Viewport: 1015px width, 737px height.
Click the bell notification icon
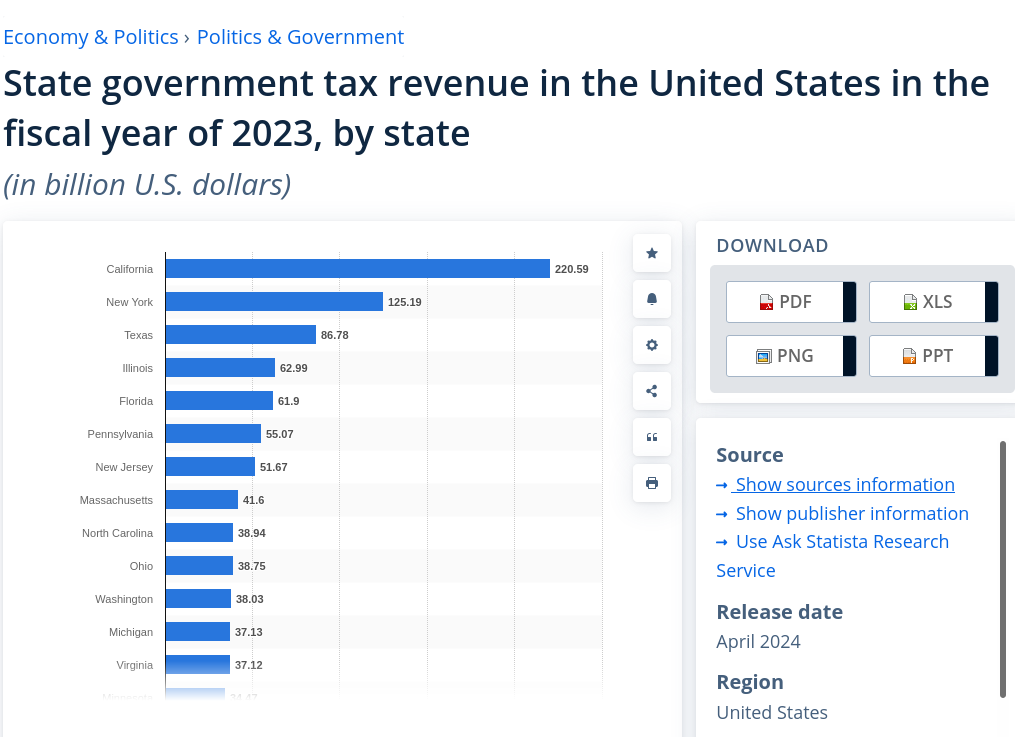[x=652, y=299]
